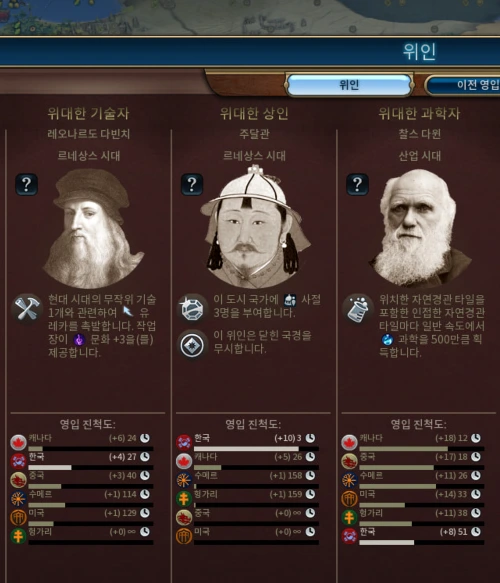Click the 위대한 상인 heading
The height and width of the screenshot is (583, 500).
tap(254, 113)
